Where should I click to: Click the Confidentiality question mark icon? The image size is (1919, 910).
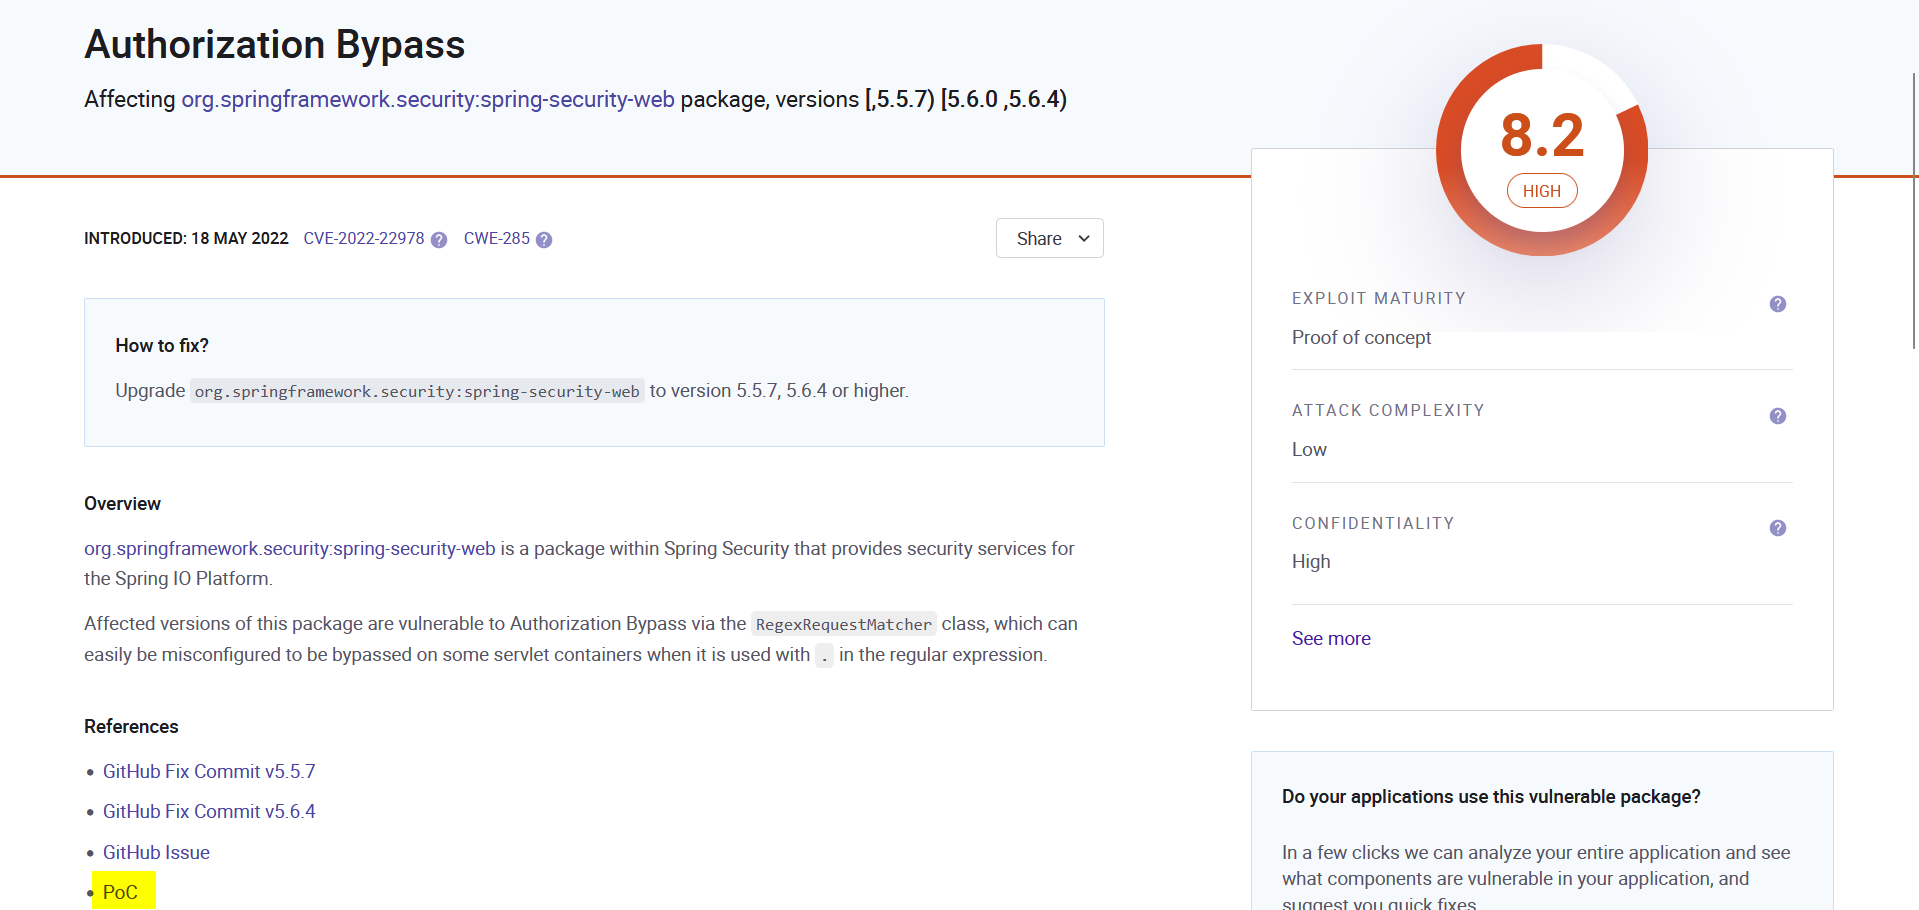1777,528
